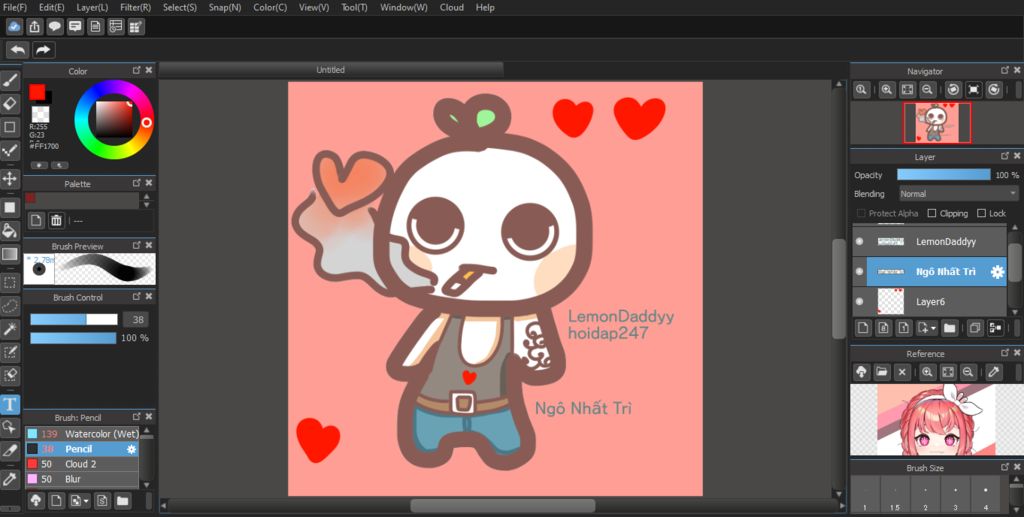This screenshot has height=517, width=1024.
Task: Select the Lasso tool
Action: click(10, 306)
